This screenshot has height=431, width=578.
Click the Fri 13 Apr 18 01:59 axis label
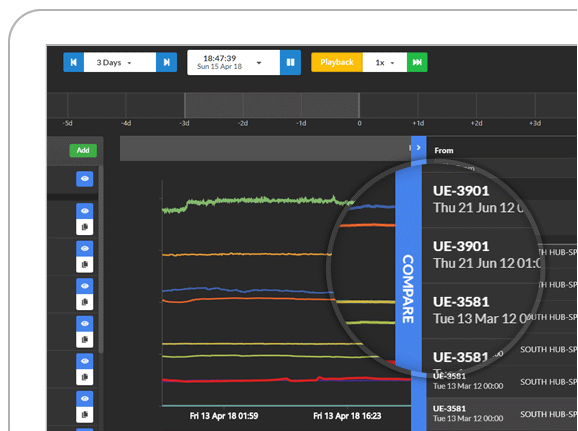tap(224, 416)
